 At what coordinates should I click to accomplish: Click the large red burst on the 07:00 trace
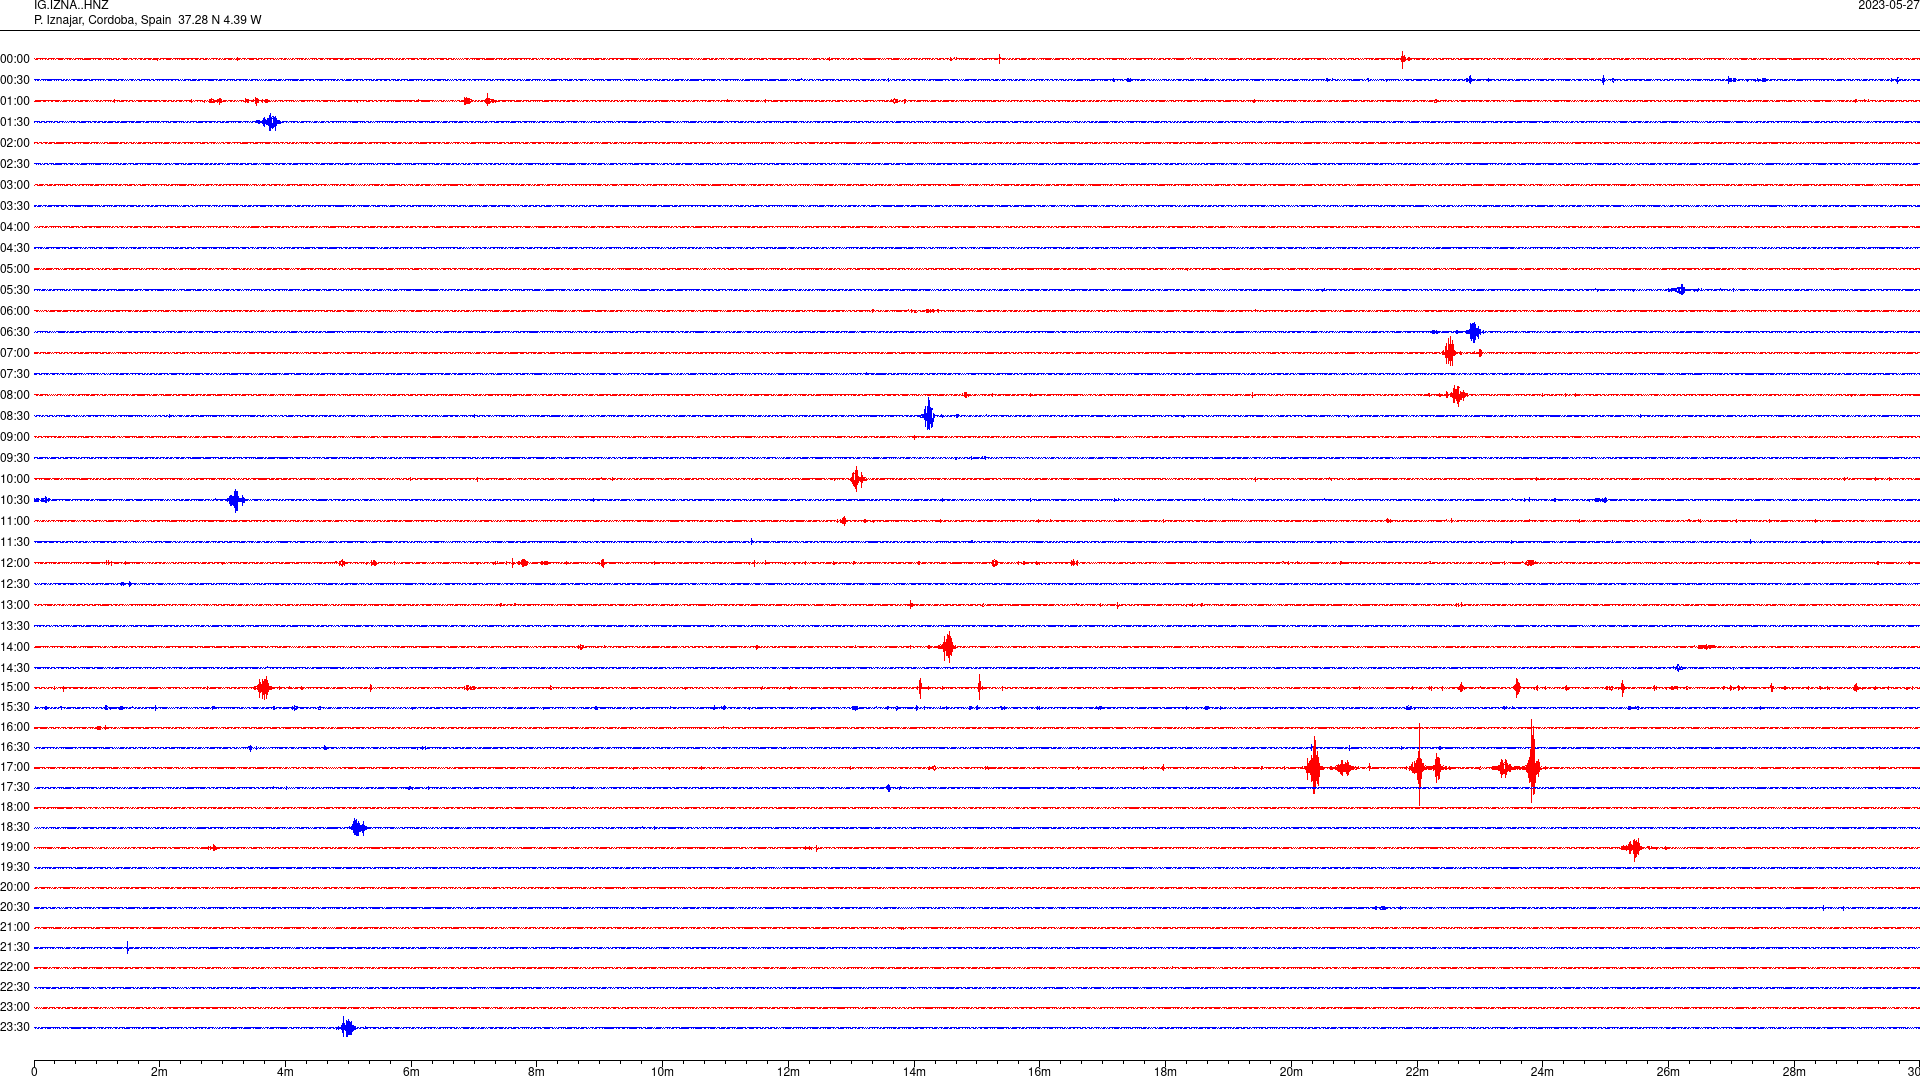click(x=1450, y=352)
